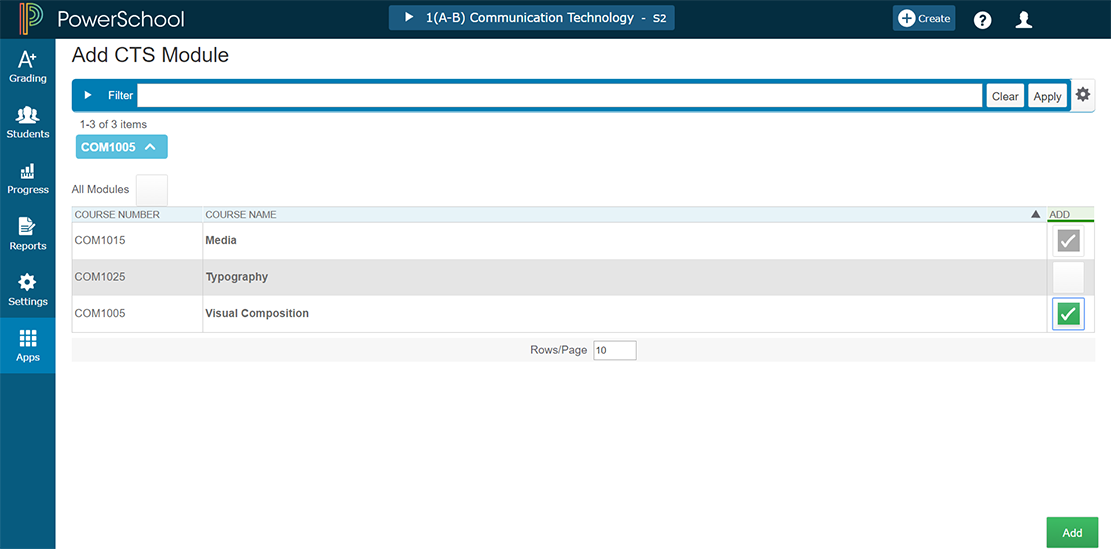Uncheck Add box for Visual Composition

click(x=1068, y=314)
